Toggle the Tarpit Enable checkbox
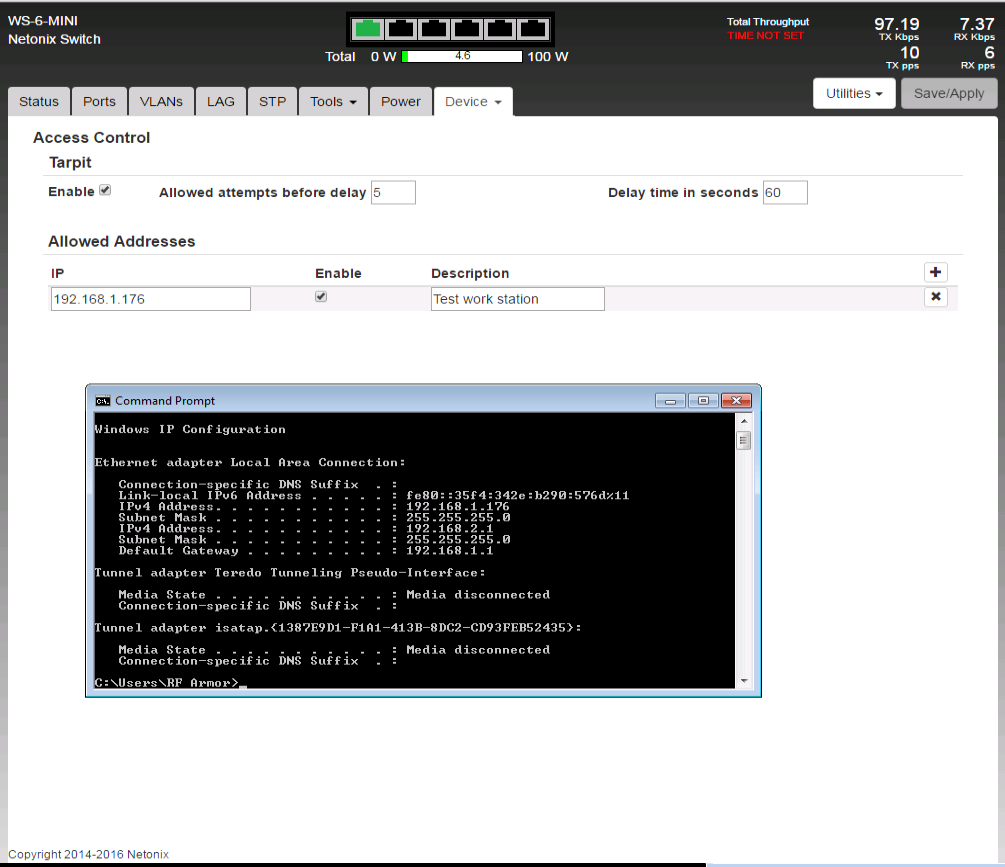 pos(105,190)
